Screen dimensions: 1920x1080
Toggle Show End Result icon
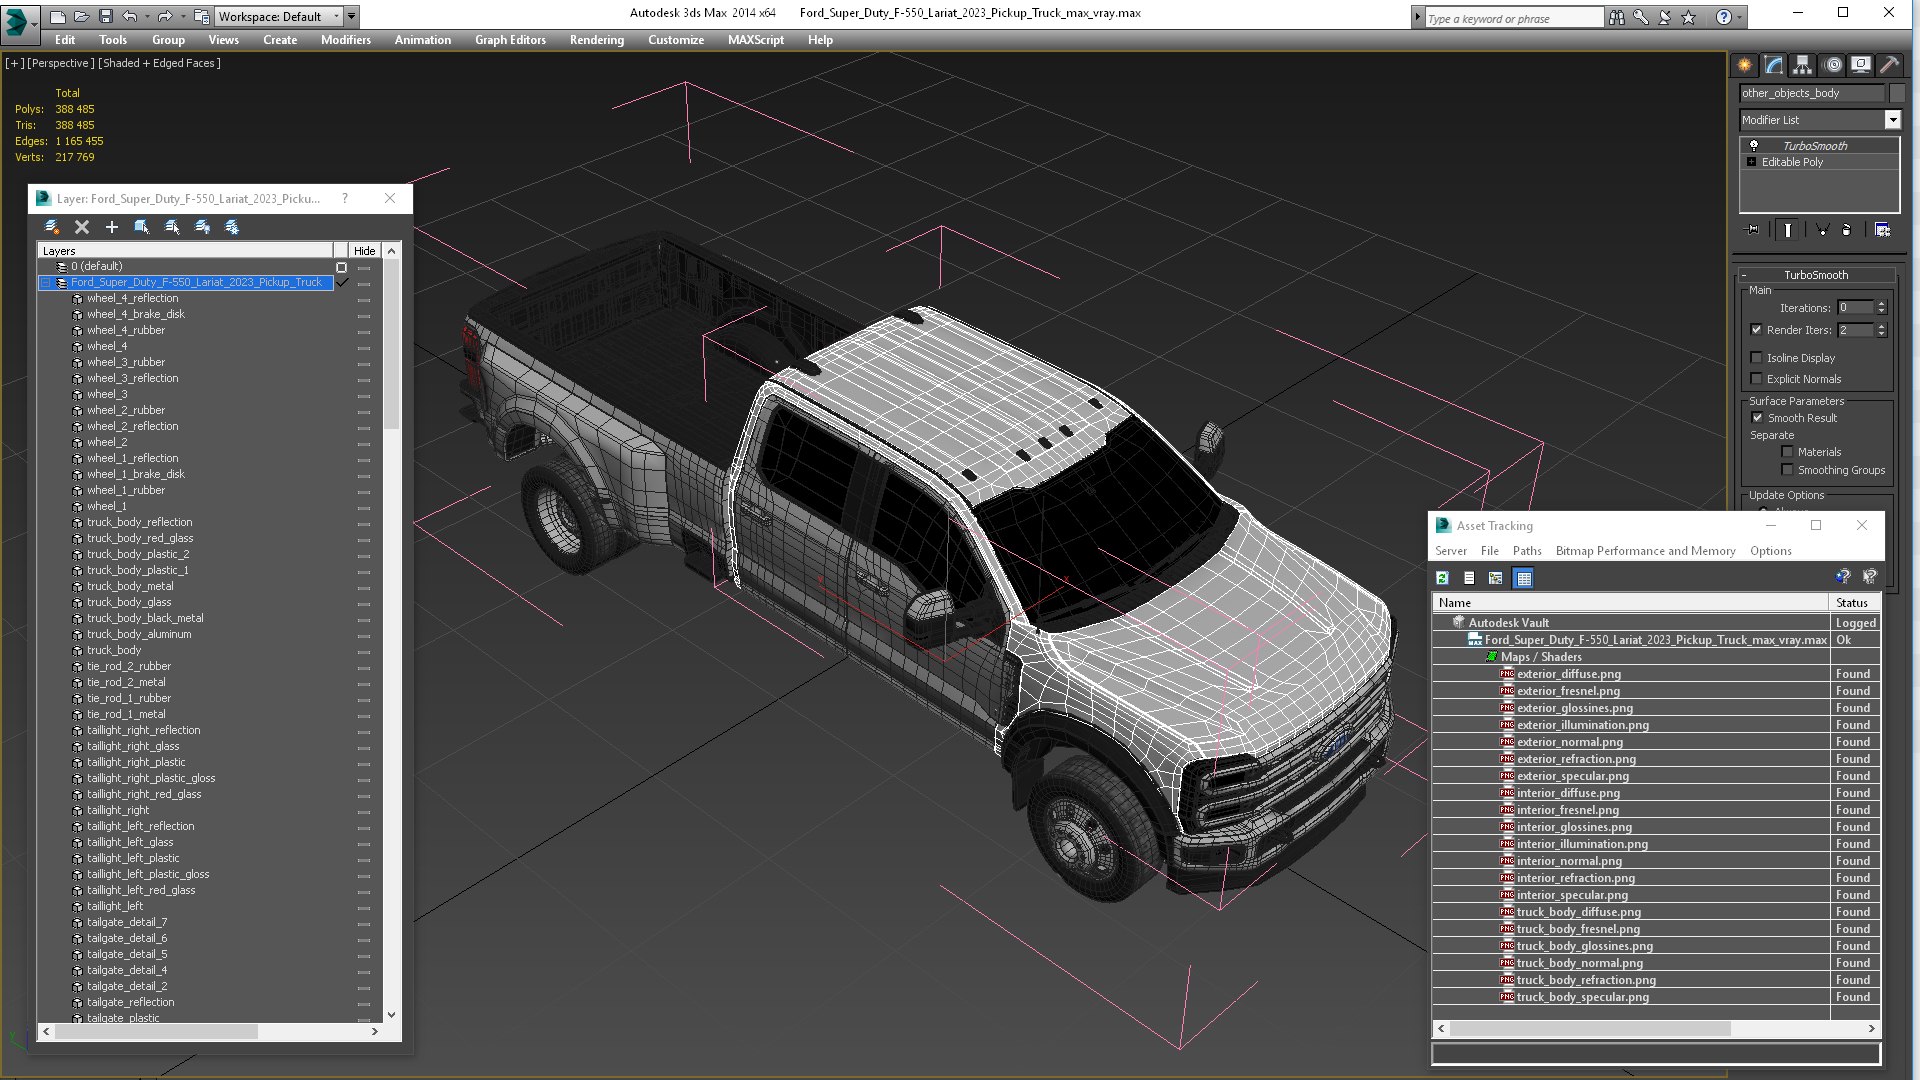pyautogui.click(x=1788, y=230)
